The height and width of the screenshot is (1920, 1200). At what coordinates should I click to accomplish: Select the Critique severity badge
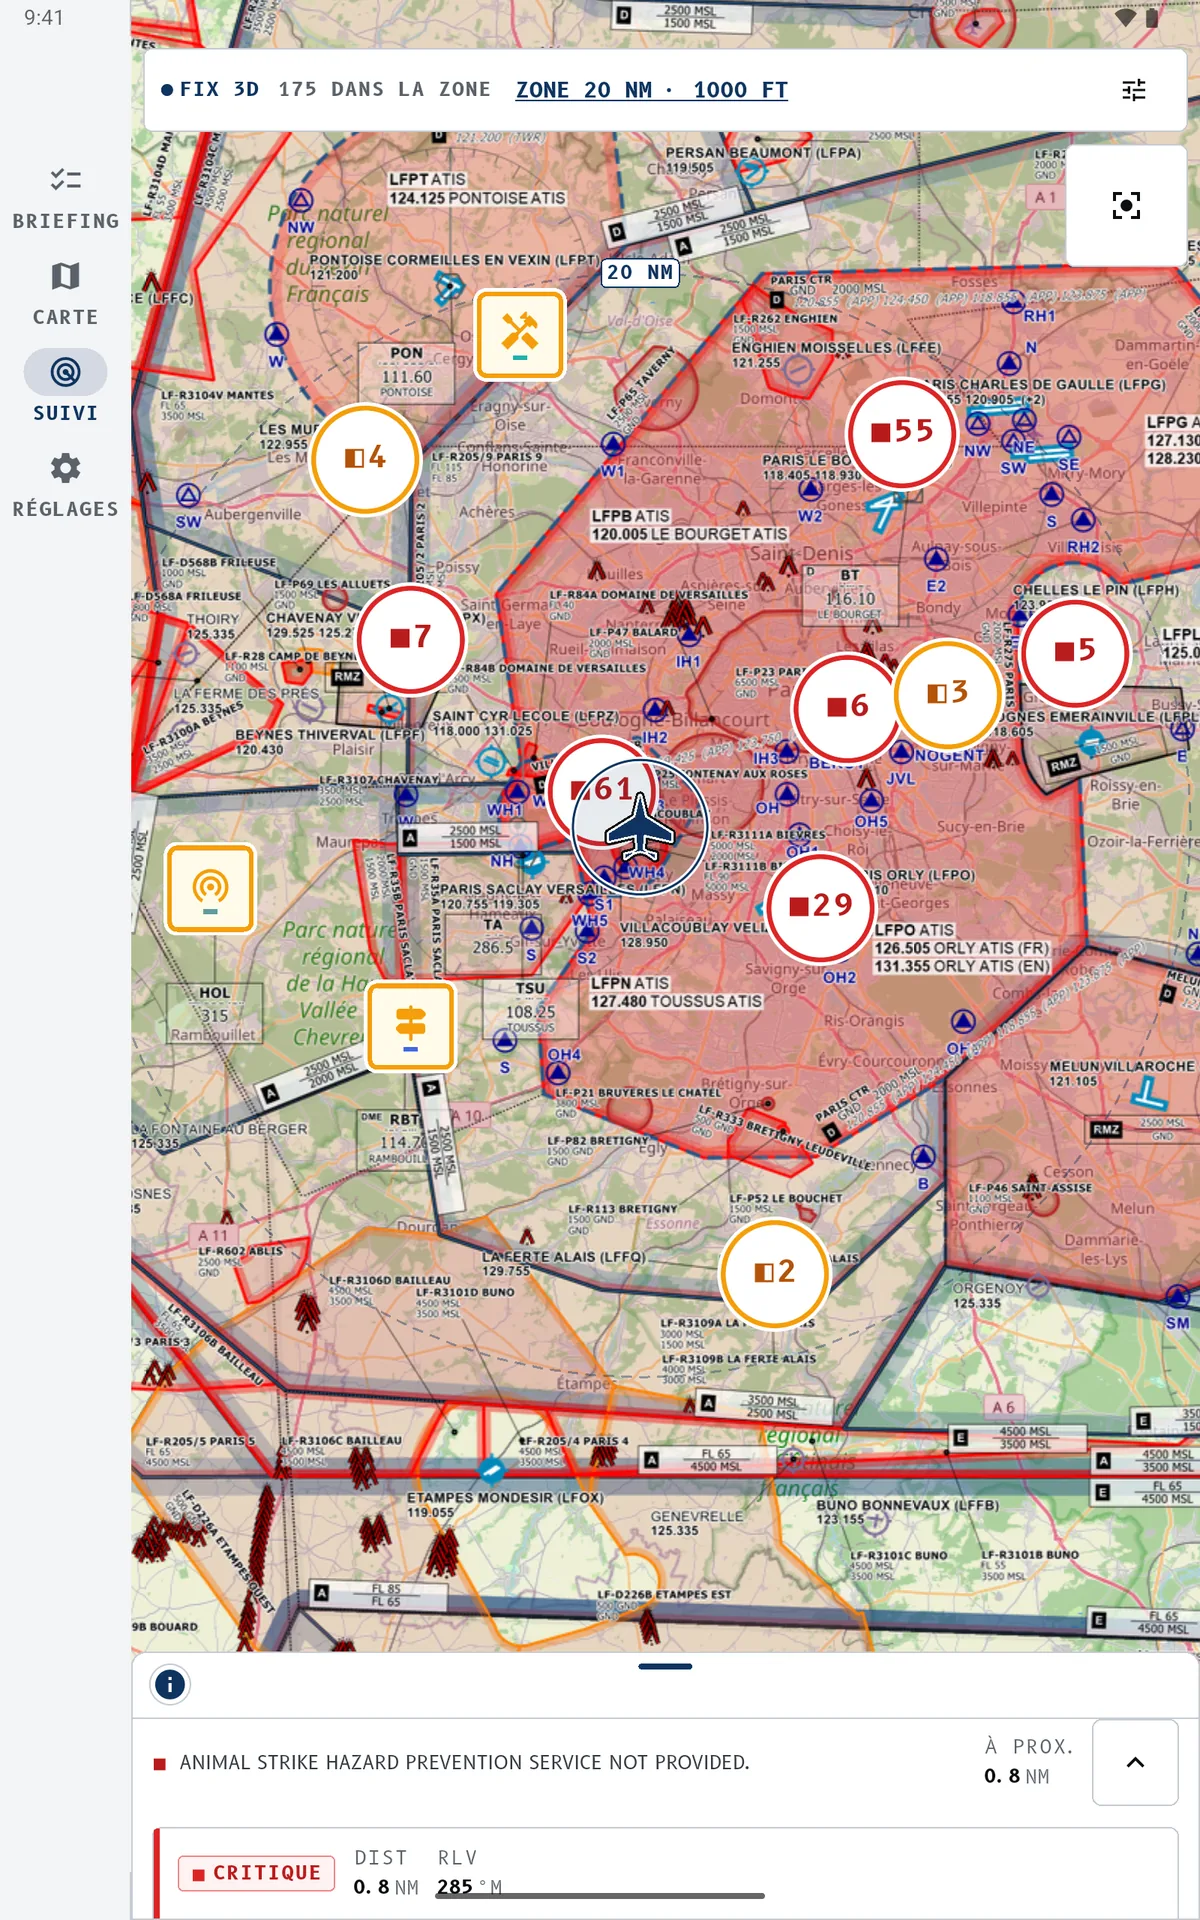coord(257,1872)
